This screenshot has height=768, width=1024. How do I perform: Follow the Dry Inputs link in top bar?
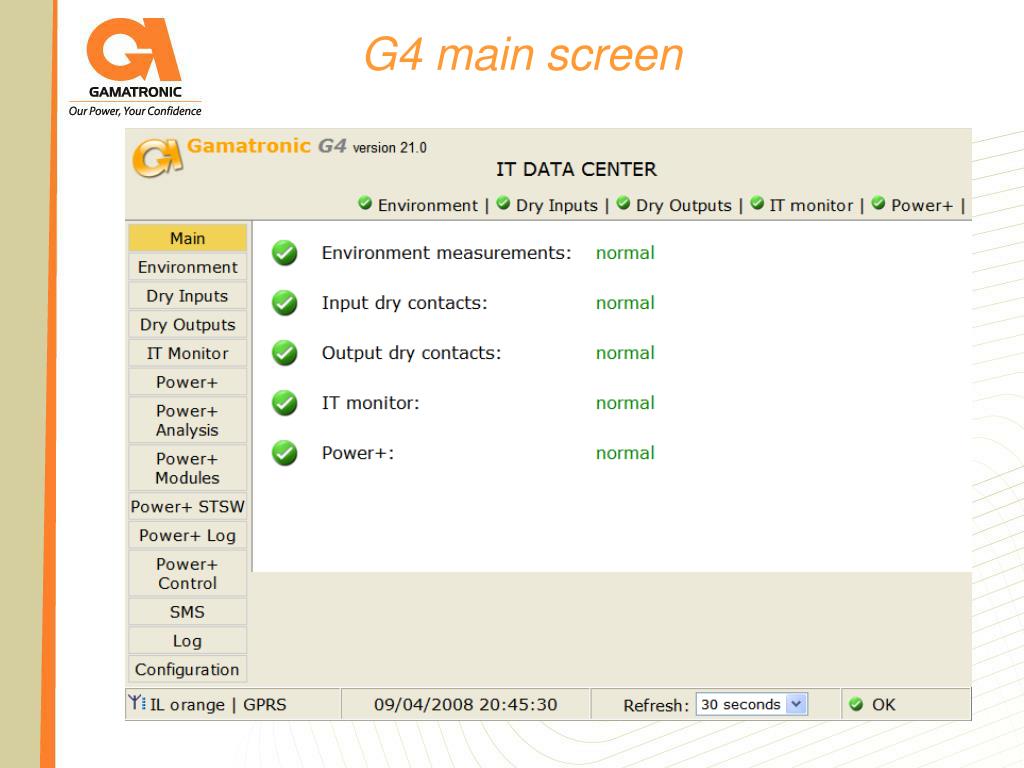click(x=556, y=205)
